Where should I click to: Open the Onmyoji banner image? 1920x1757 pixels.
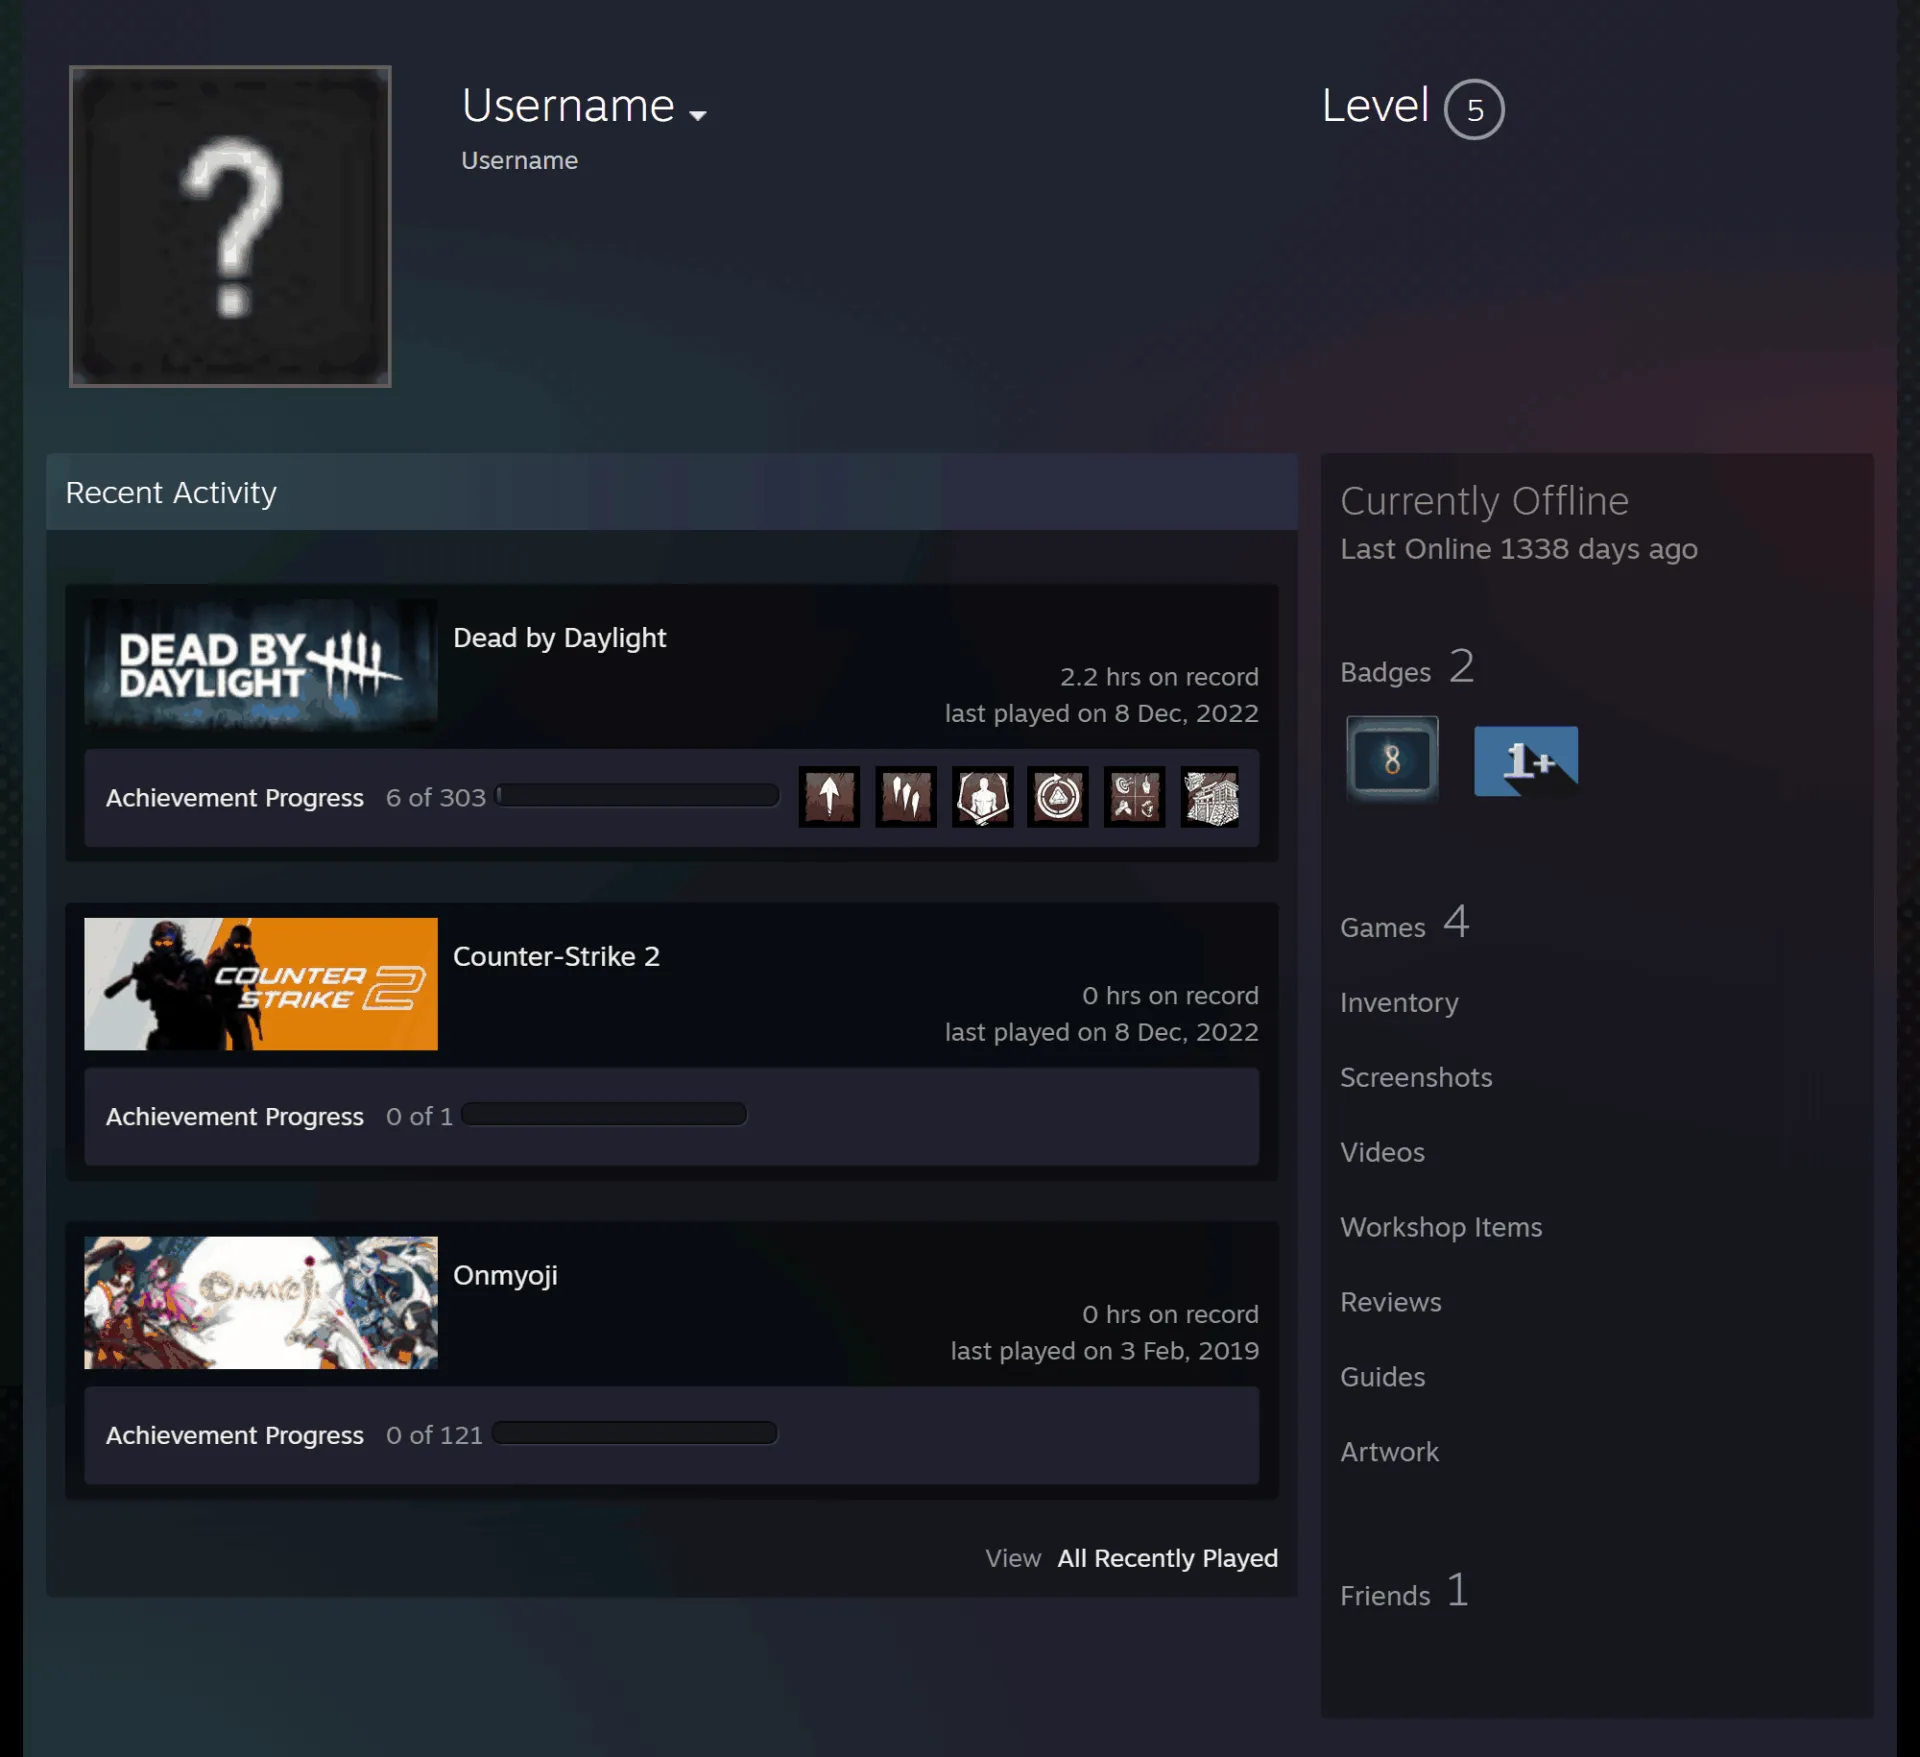[261, 1302]
